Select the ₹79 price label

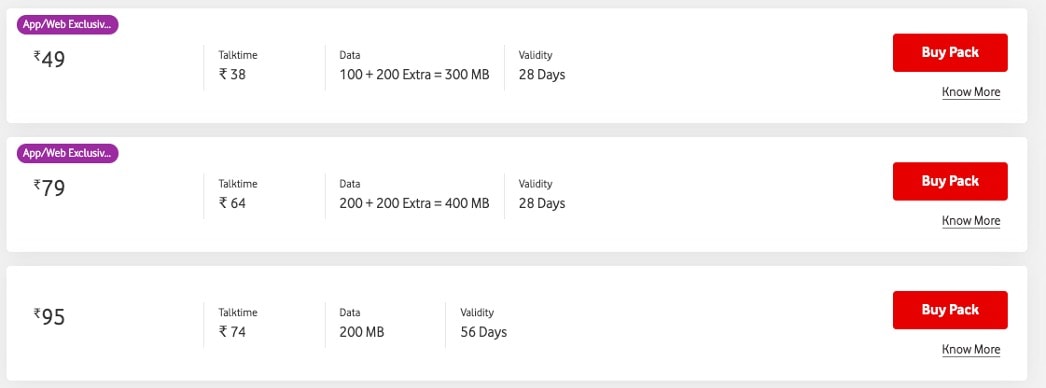pos(49,189)
